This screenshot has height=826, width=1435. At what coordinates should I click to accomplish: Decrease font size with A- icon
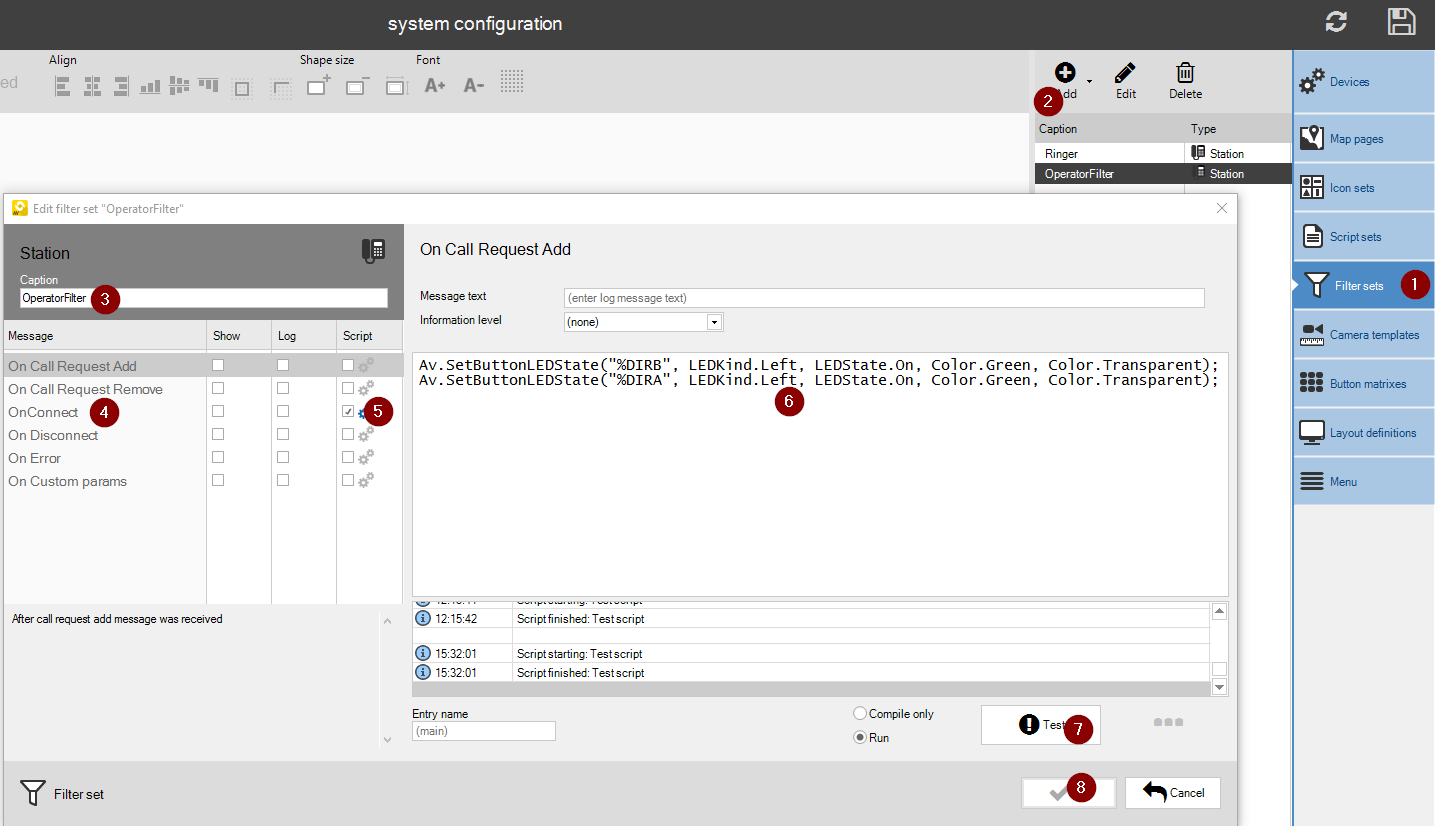[473, 86]
